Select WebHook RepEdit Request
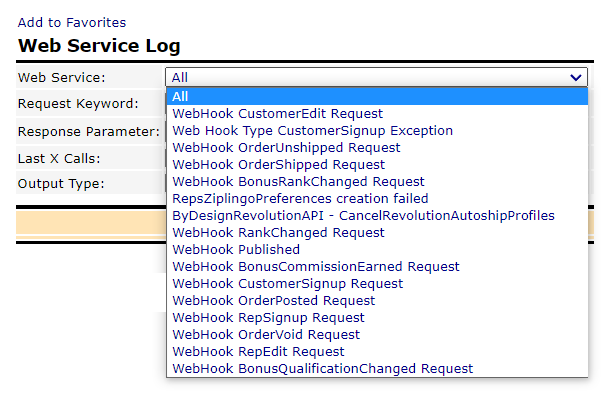 377,352
